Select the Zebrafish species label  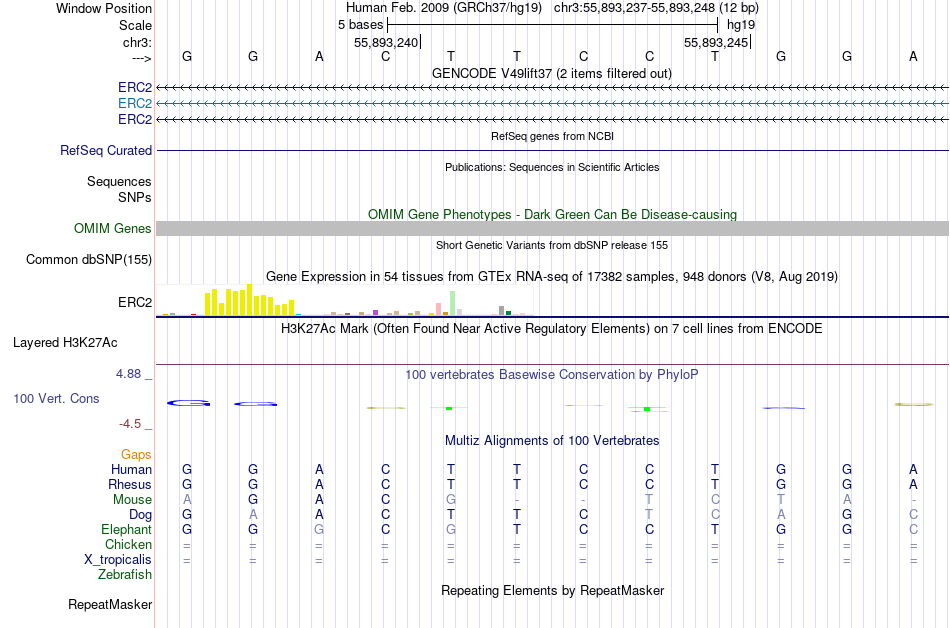point(125,574)
